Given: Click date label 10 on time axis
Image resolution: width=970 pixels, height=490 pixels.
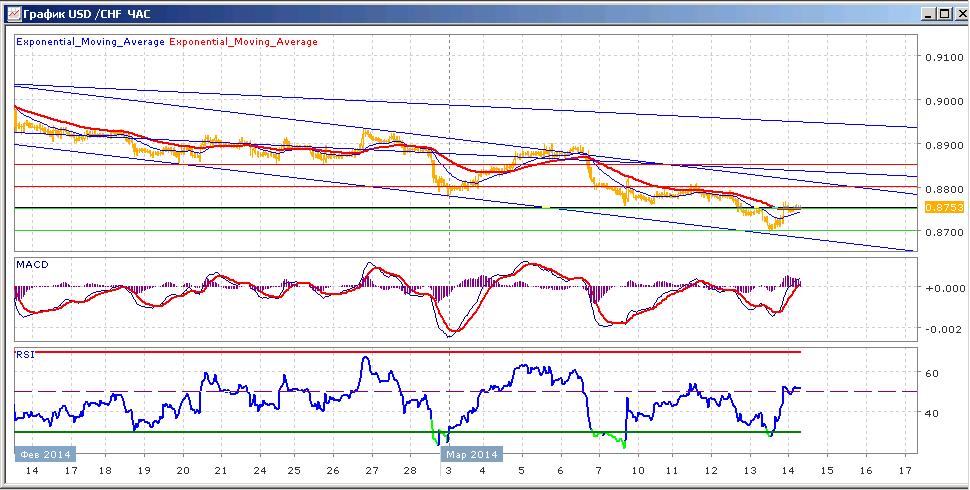Looking at the screenshot, I should (637, 471).
